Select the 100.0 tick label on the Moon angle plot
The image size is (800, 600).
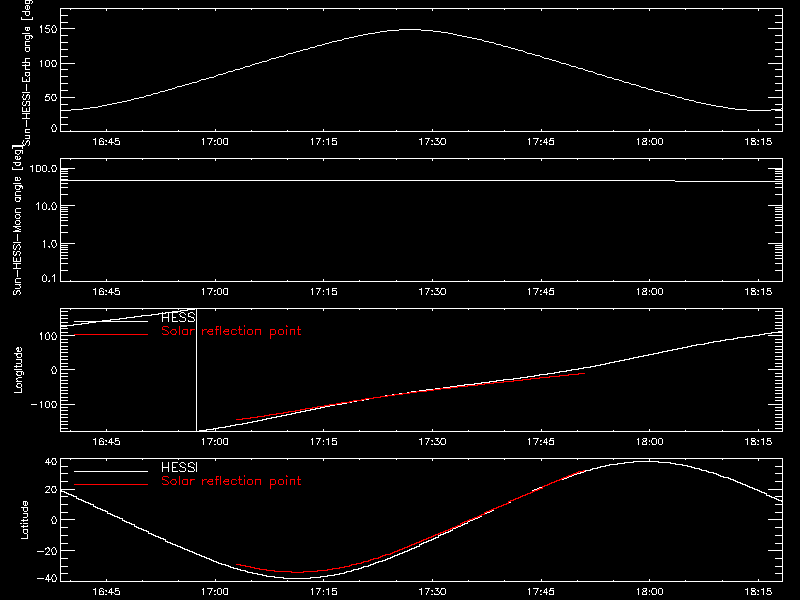[43, 169]
